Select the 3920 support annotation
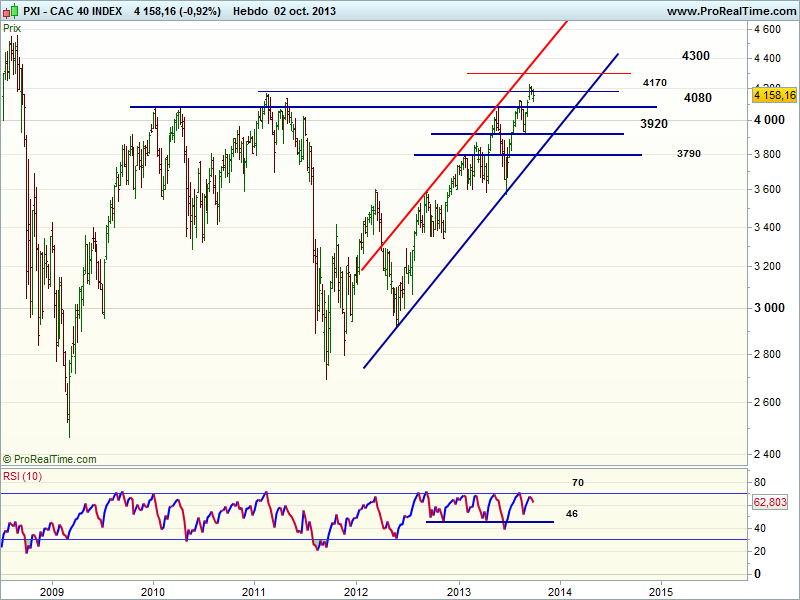This screenshot has width=800, height=600. pos(654,124)
